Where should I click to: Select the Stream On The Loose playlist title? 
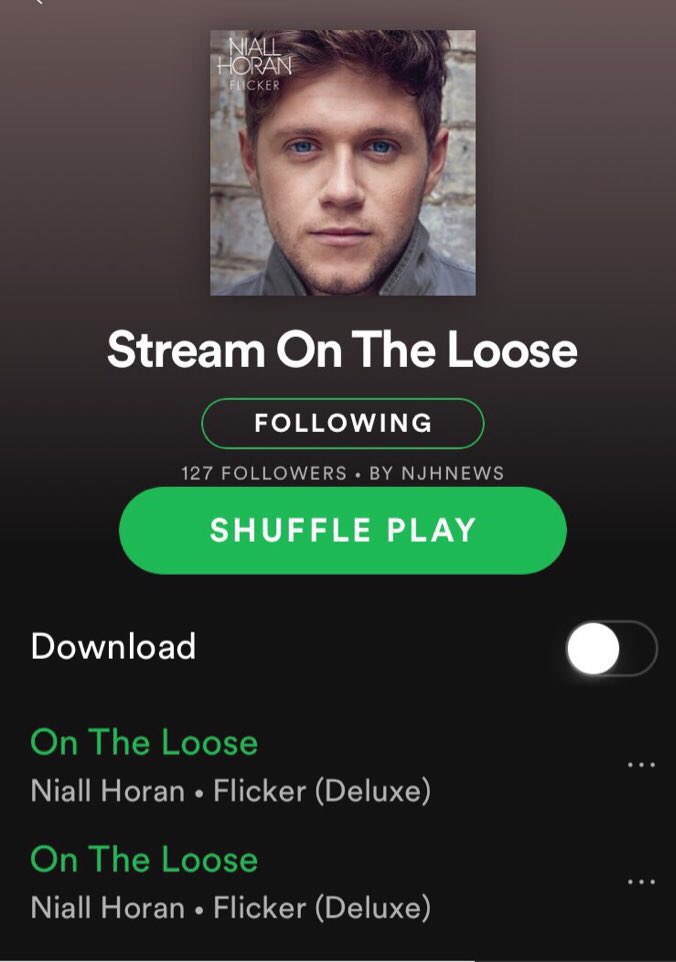pyautogui.click(x=342, y=349)
